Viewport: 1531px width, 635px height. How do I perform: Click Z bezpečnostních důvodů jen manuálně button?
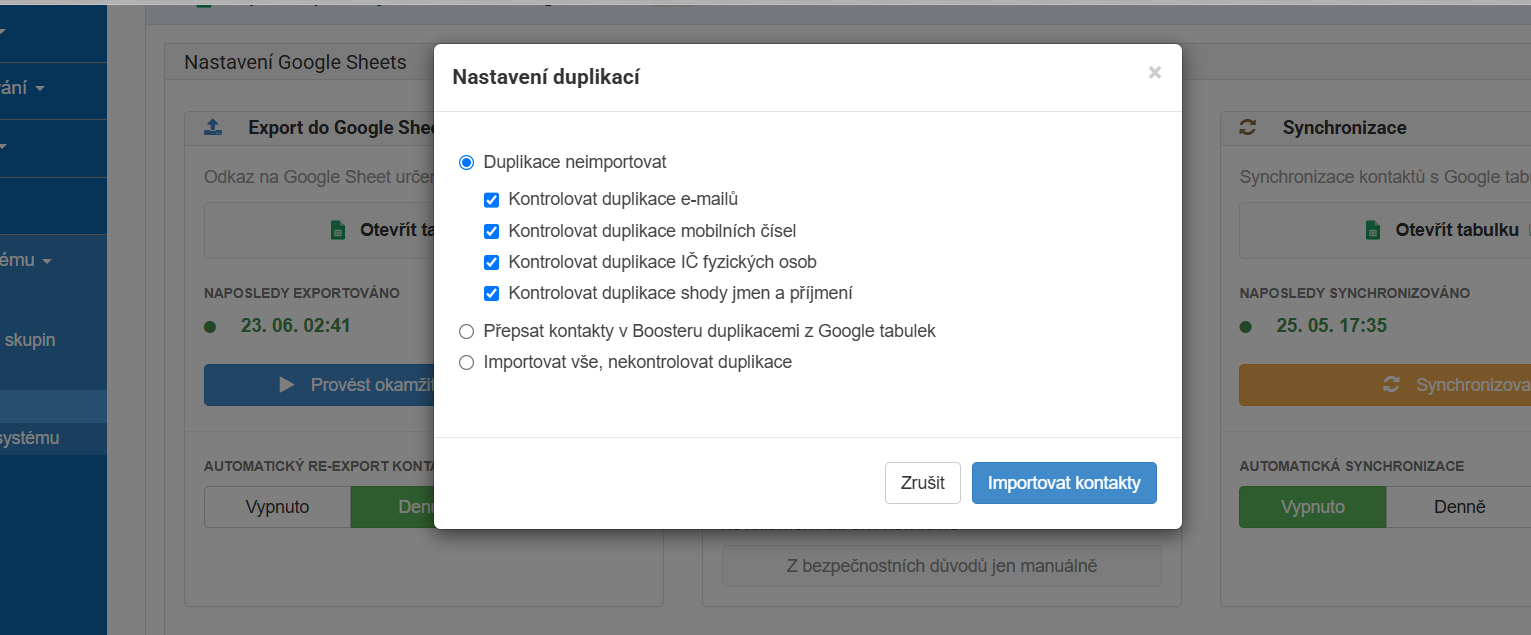click(x=941, y=566)
